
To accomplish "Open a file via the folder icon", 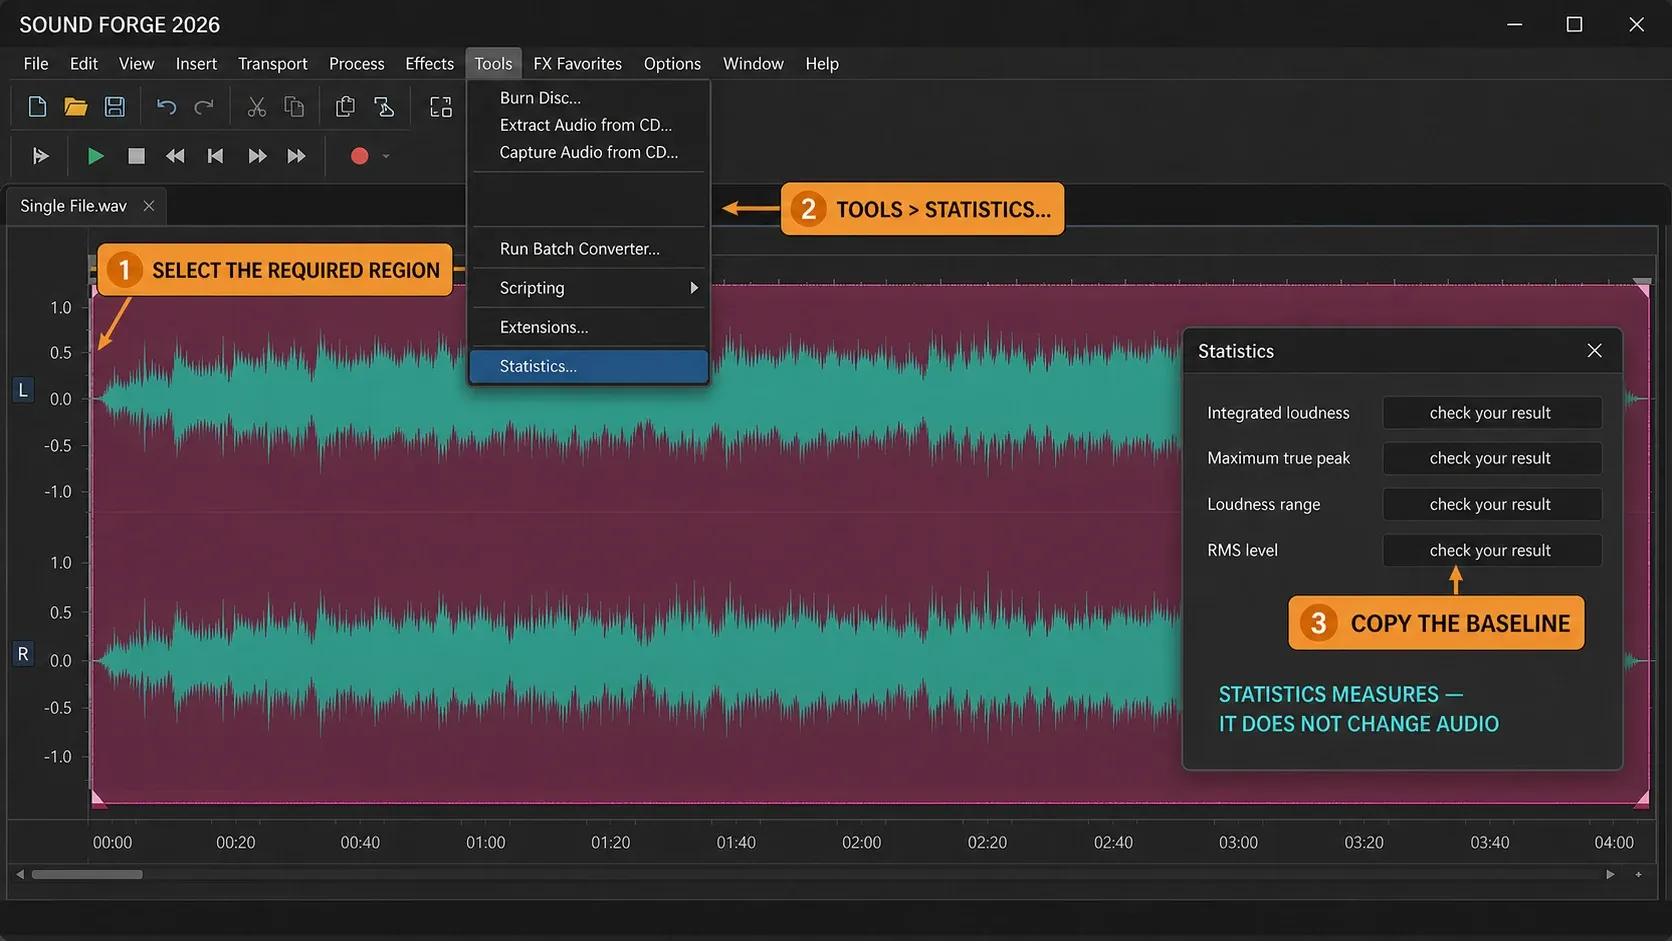I will 76,106.
